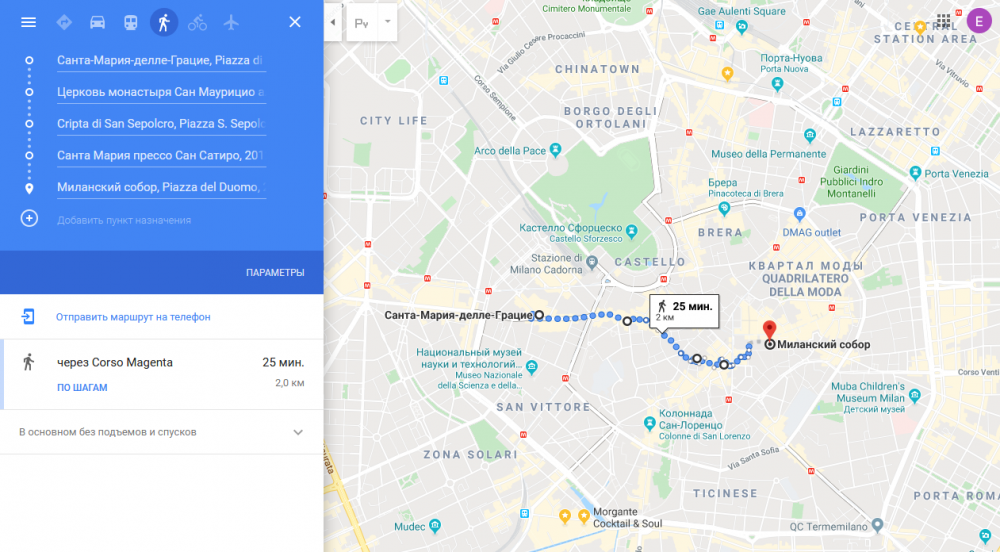Switch to public transit mode icon
This screenshot has width=1000, height=552.
point(131,22)
